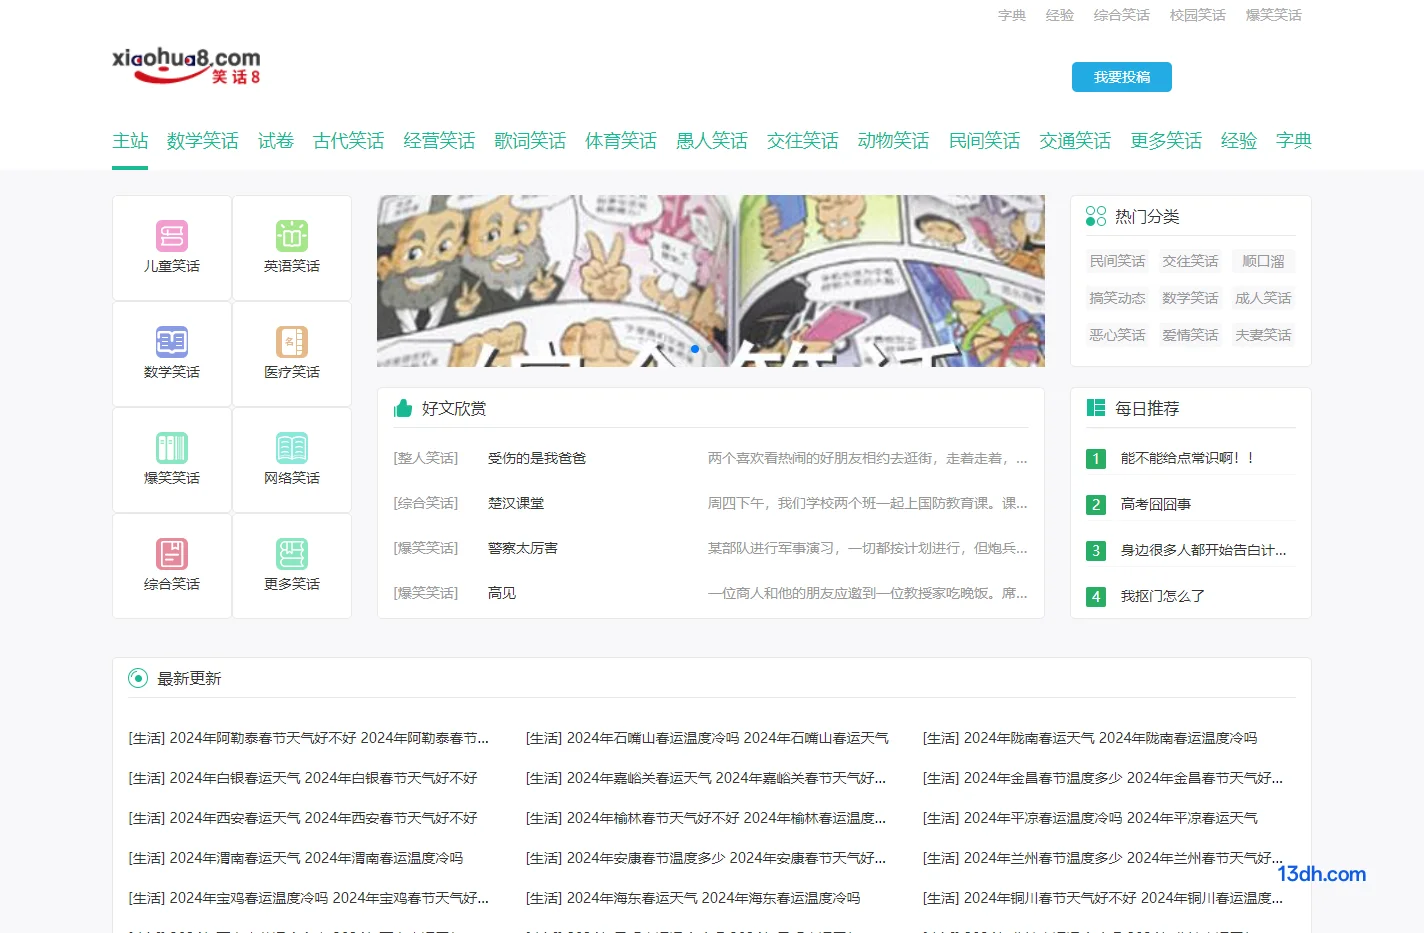Click the 综合笑话 link in top header

[1122, 15]
